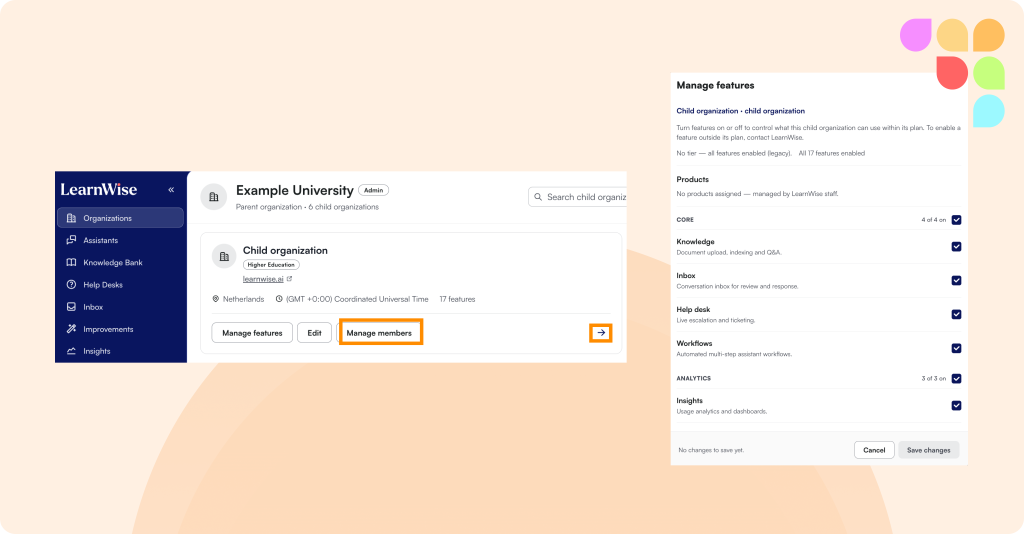Uncheck the Inbox feature checkbox

coord(956,281)
